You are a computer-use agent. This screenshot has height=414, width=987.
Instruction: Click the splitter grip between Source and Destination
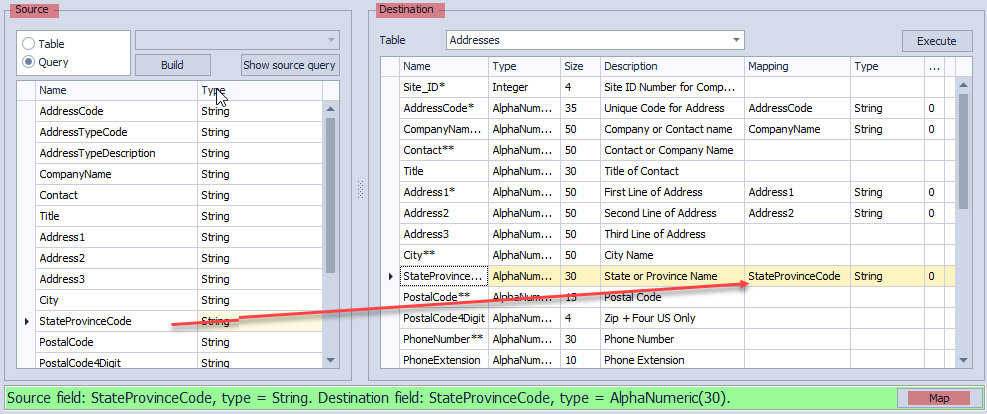click(361, 190)
